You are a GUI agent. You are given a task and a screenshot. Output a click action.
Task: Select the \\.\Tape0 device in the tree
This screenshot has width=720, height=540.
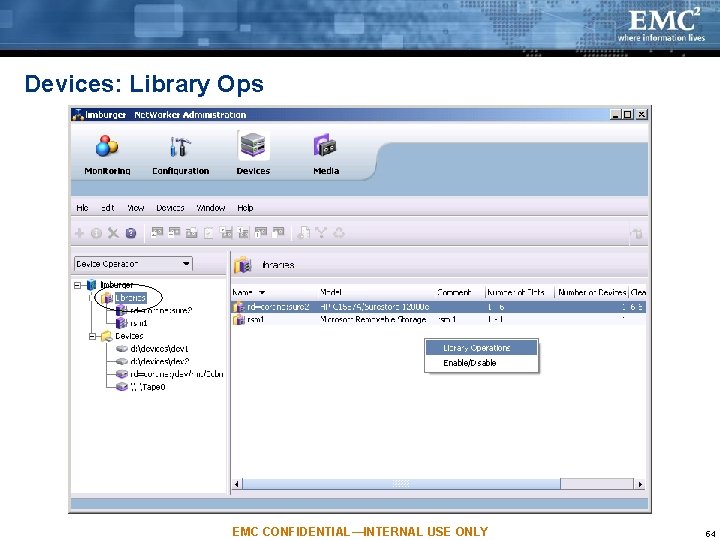coord(148,387)
